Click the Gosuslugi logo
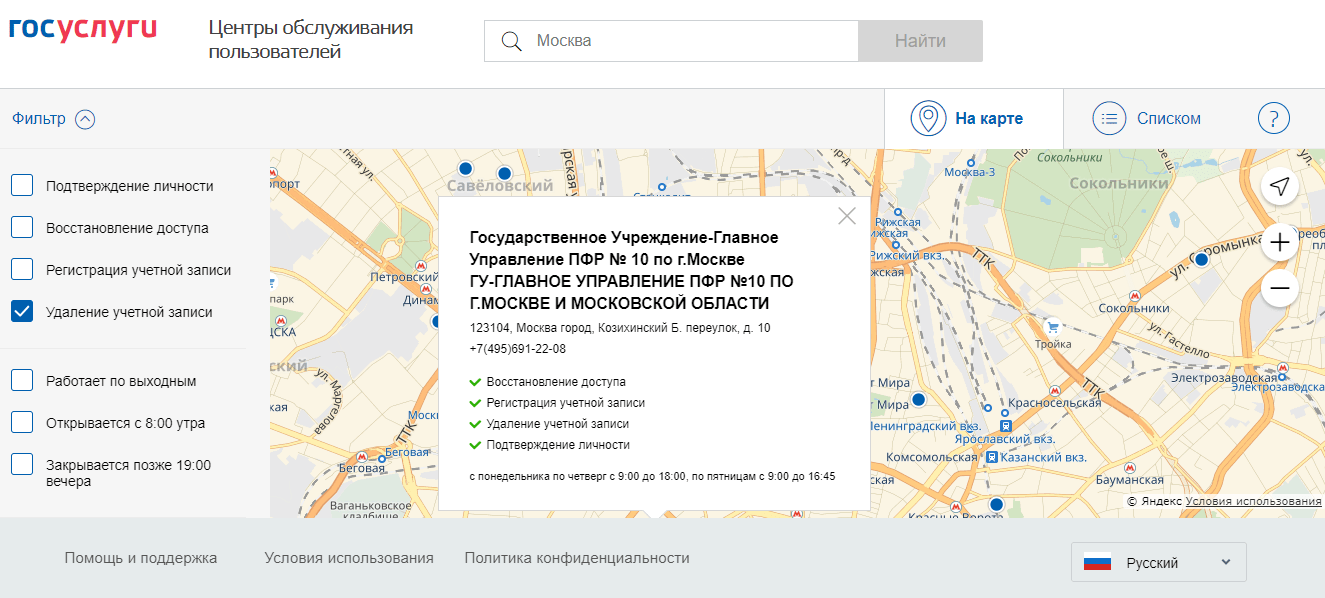The height and width of the screenshot is (598, 1325). (83, 28)
